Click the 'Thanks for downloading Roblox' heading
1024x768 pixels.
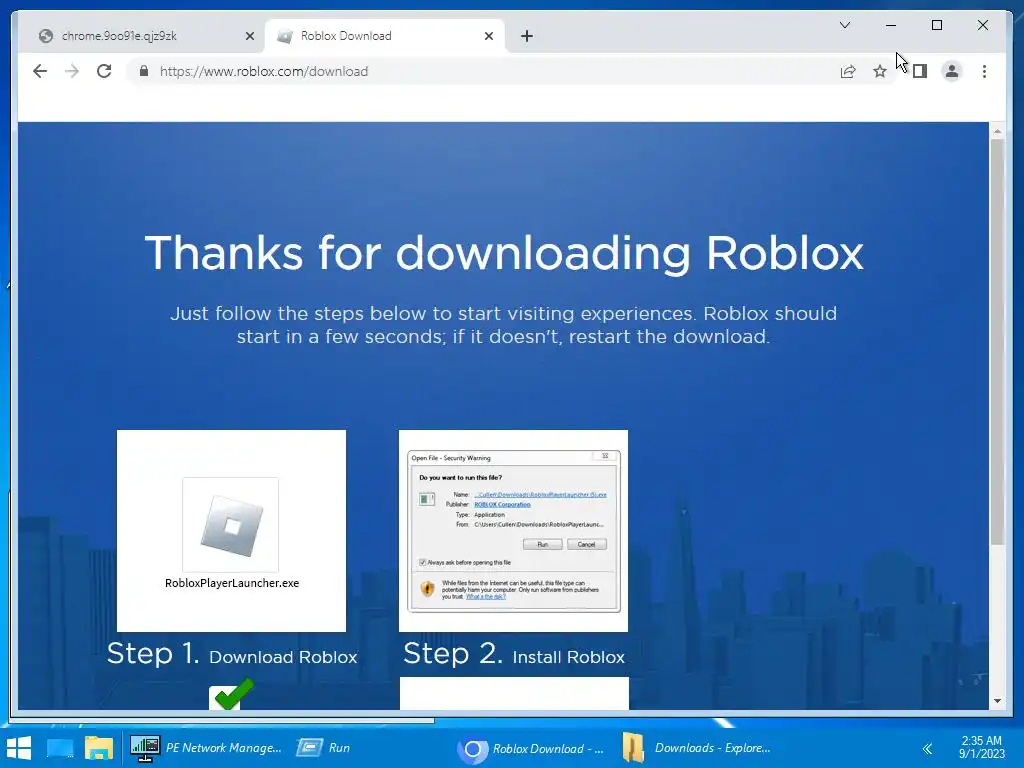(504, 253)
